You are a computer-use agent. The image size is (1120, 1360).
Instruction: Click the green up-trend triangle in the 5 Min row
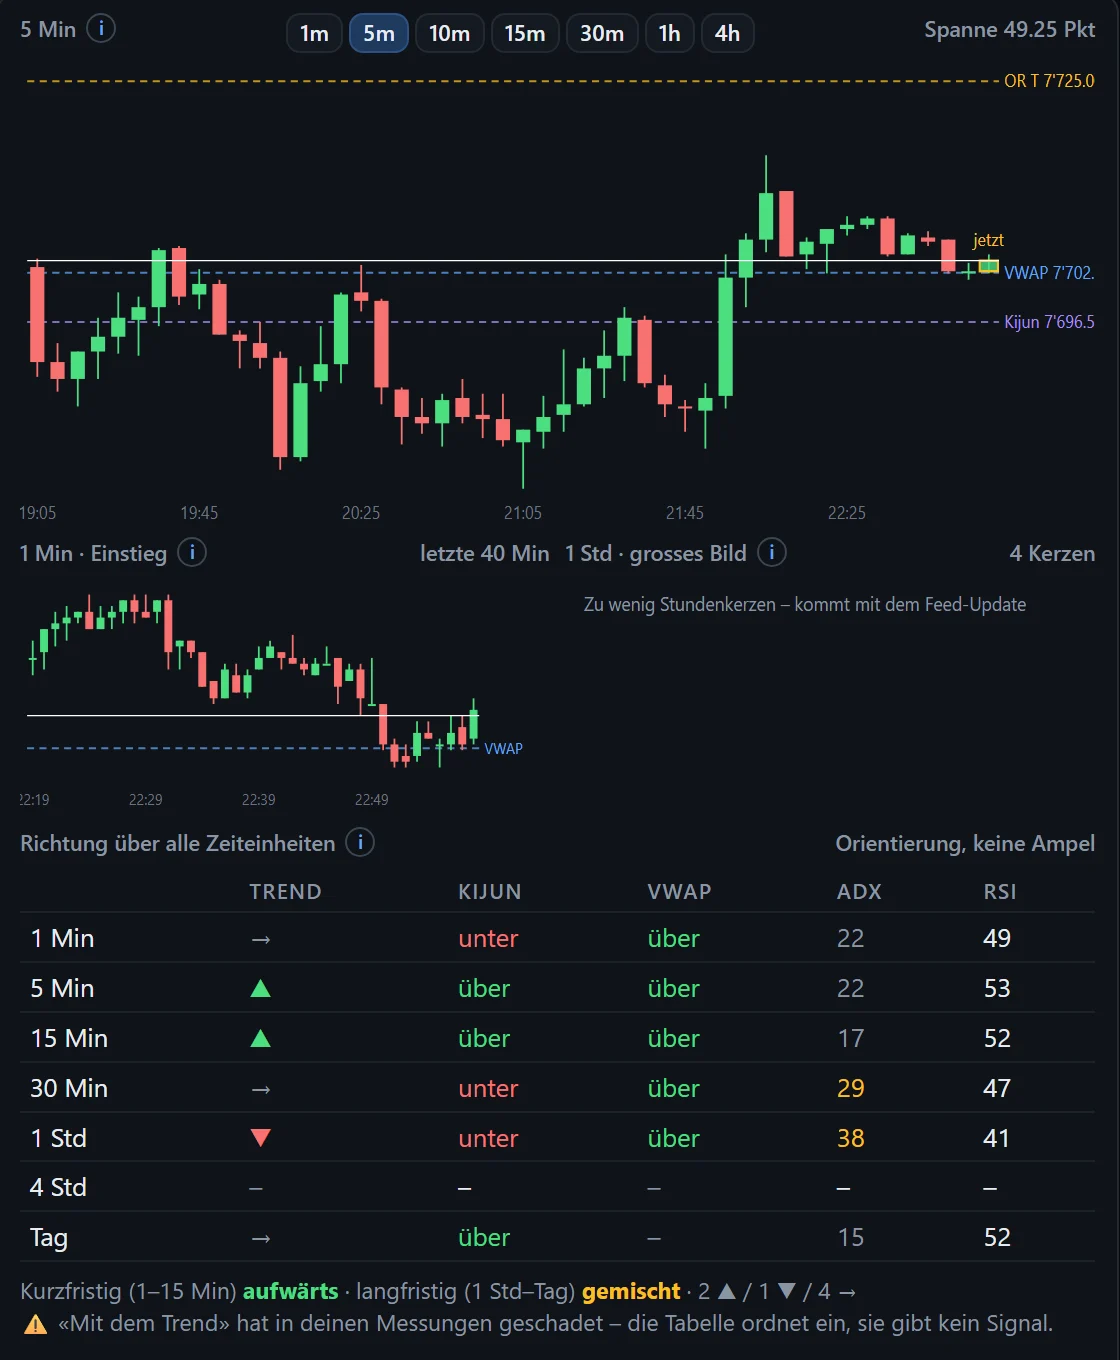pyautogui.click(x=260, y=988)
